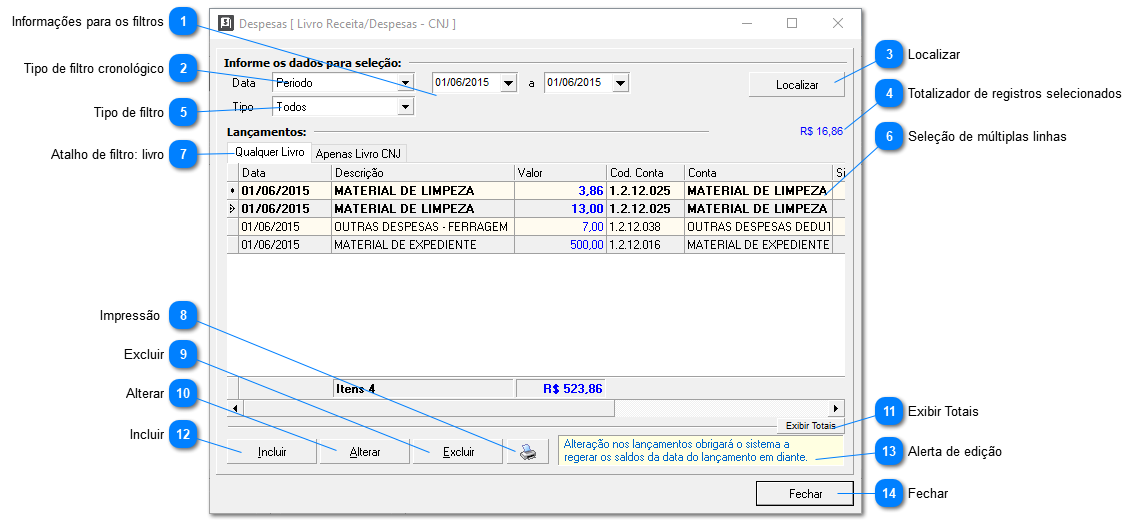Click the printer icon button
The image size is (1138, 523).
528,451
